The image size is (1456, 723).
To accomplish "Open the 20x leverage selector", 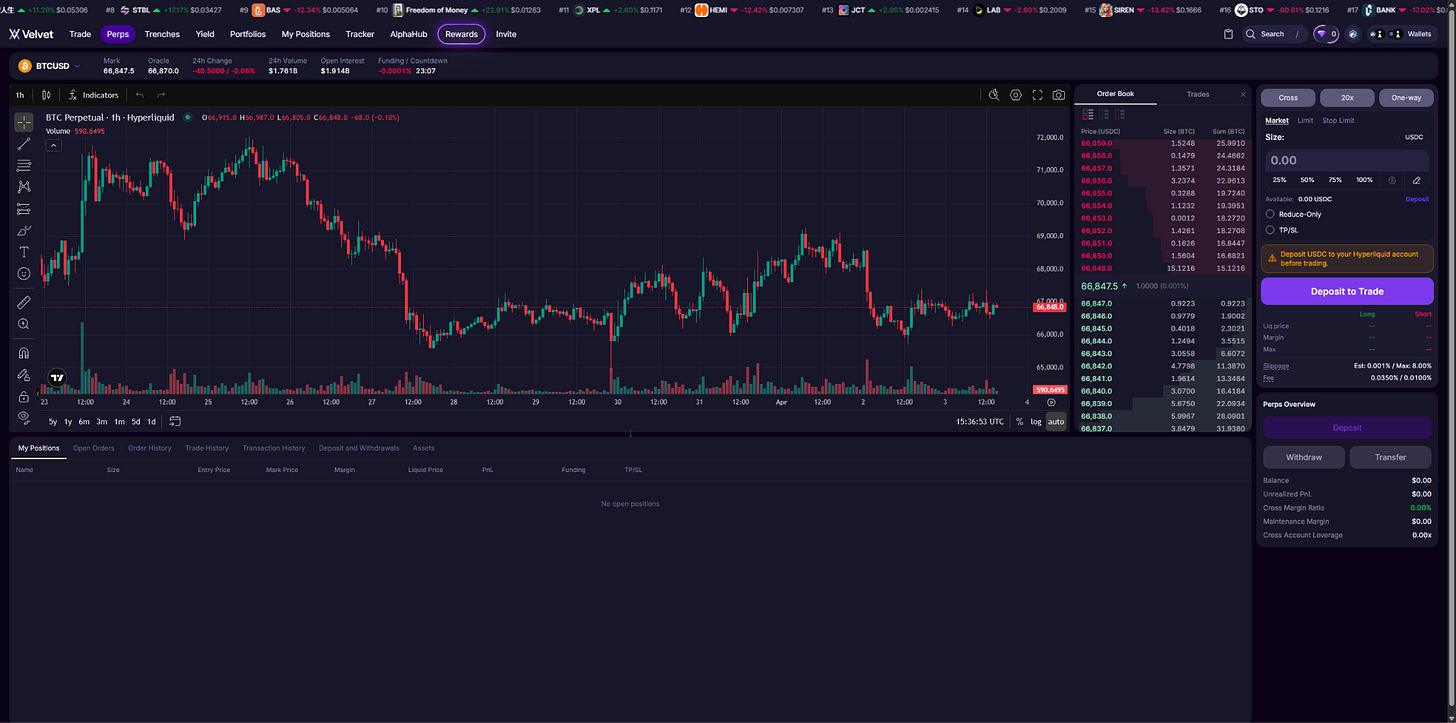I will (x=1347, y=97).
